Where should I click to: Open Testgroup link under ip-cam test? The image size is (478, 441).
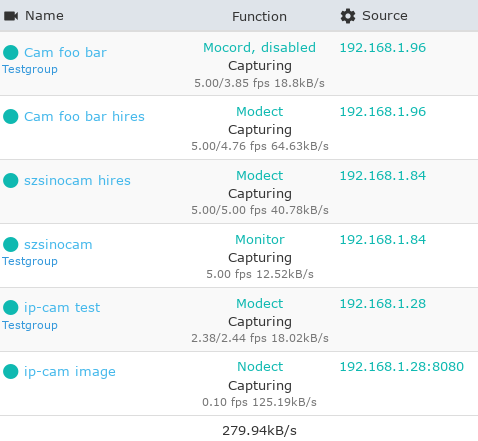tap(30, 325)
